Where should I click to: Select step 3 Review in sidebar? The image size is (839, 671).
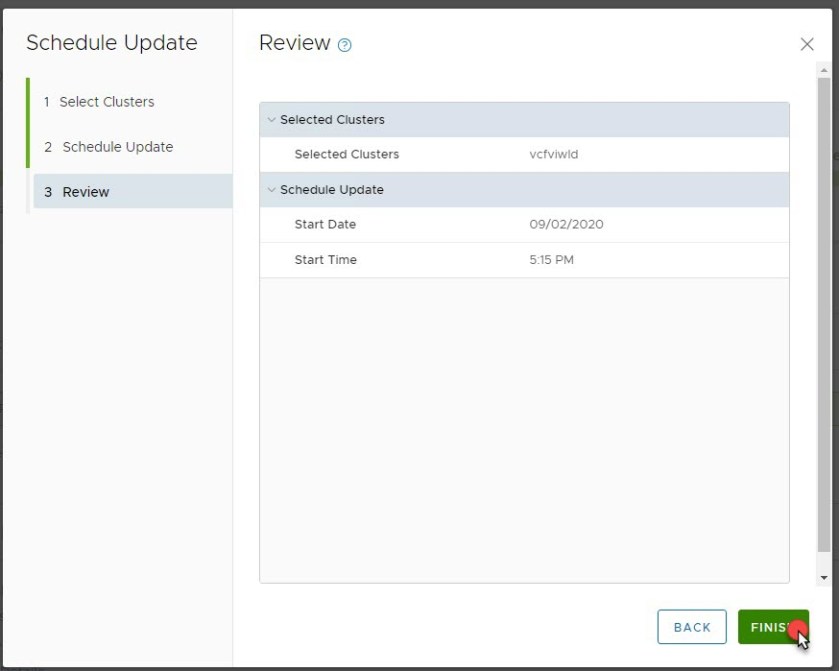click(86, 192)
